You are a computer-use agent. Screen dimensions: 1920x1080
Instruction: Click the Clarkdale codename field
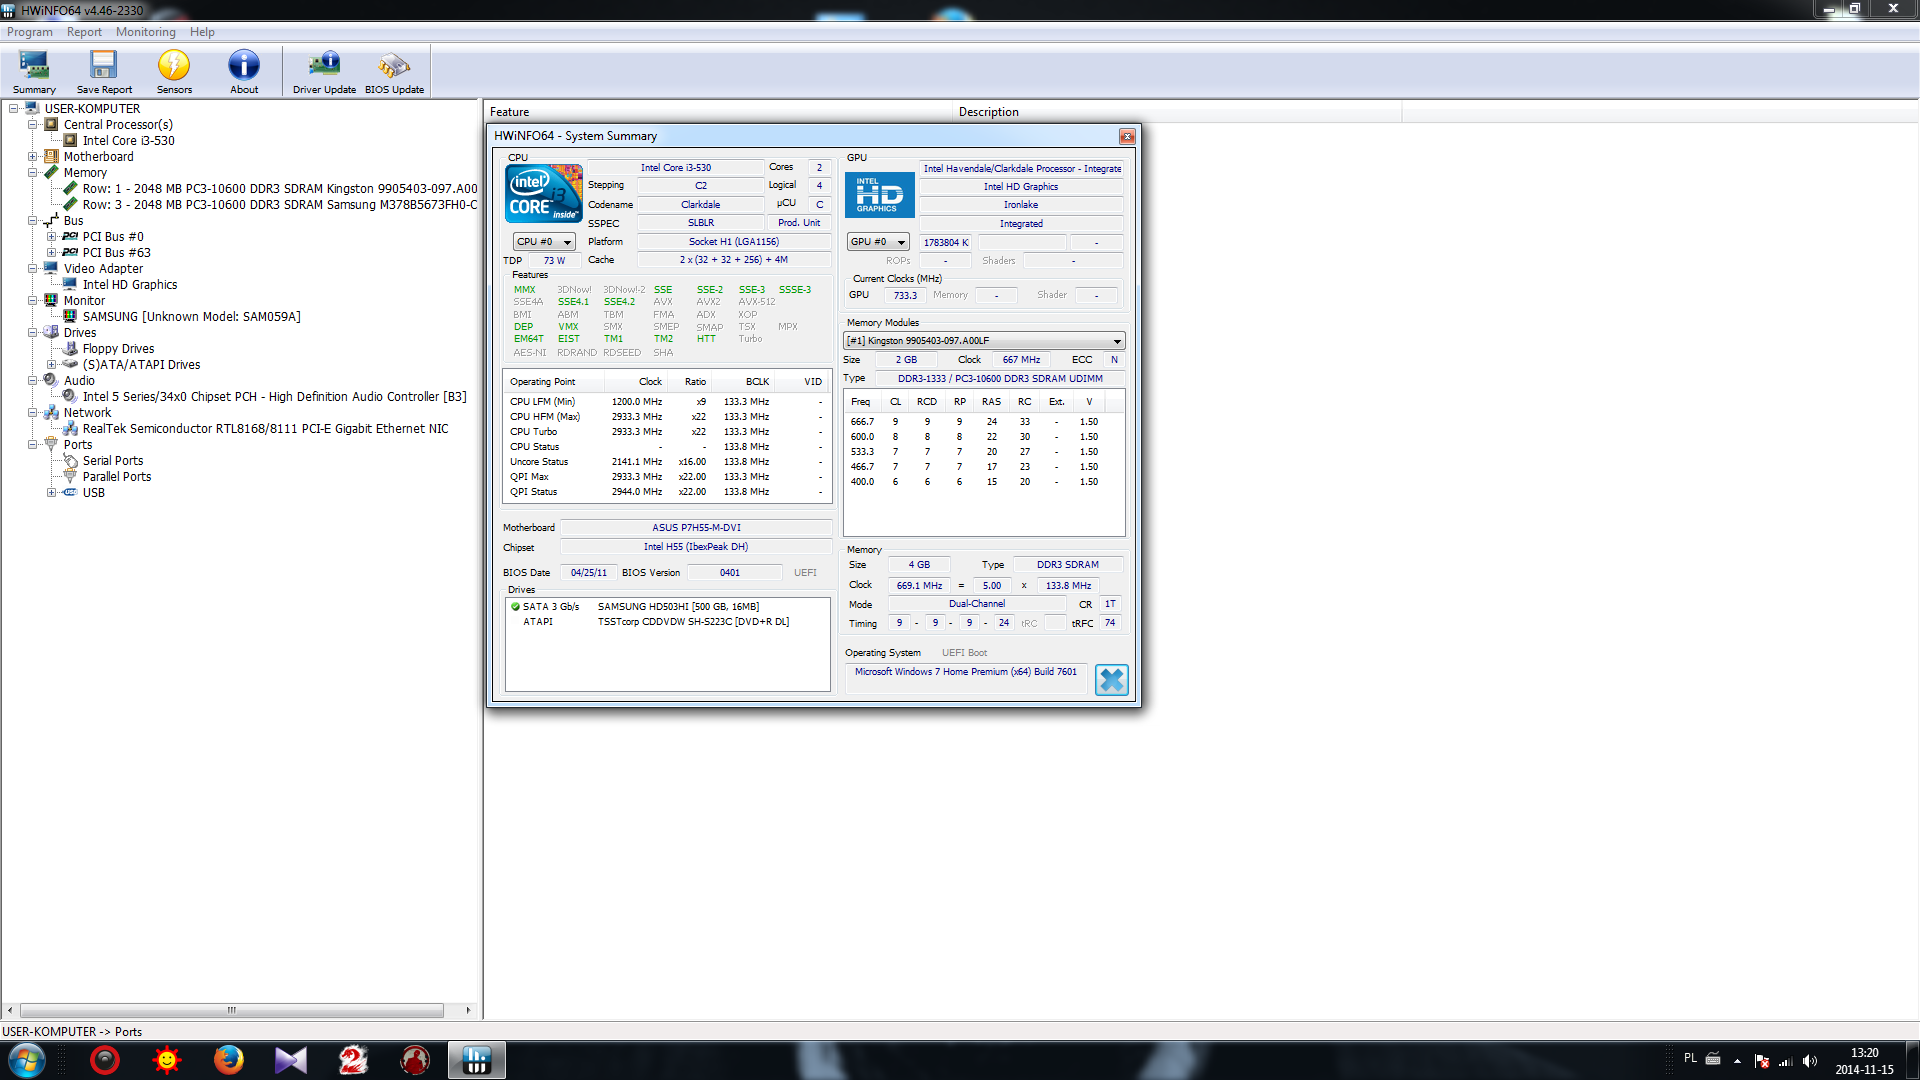[700, 205]
